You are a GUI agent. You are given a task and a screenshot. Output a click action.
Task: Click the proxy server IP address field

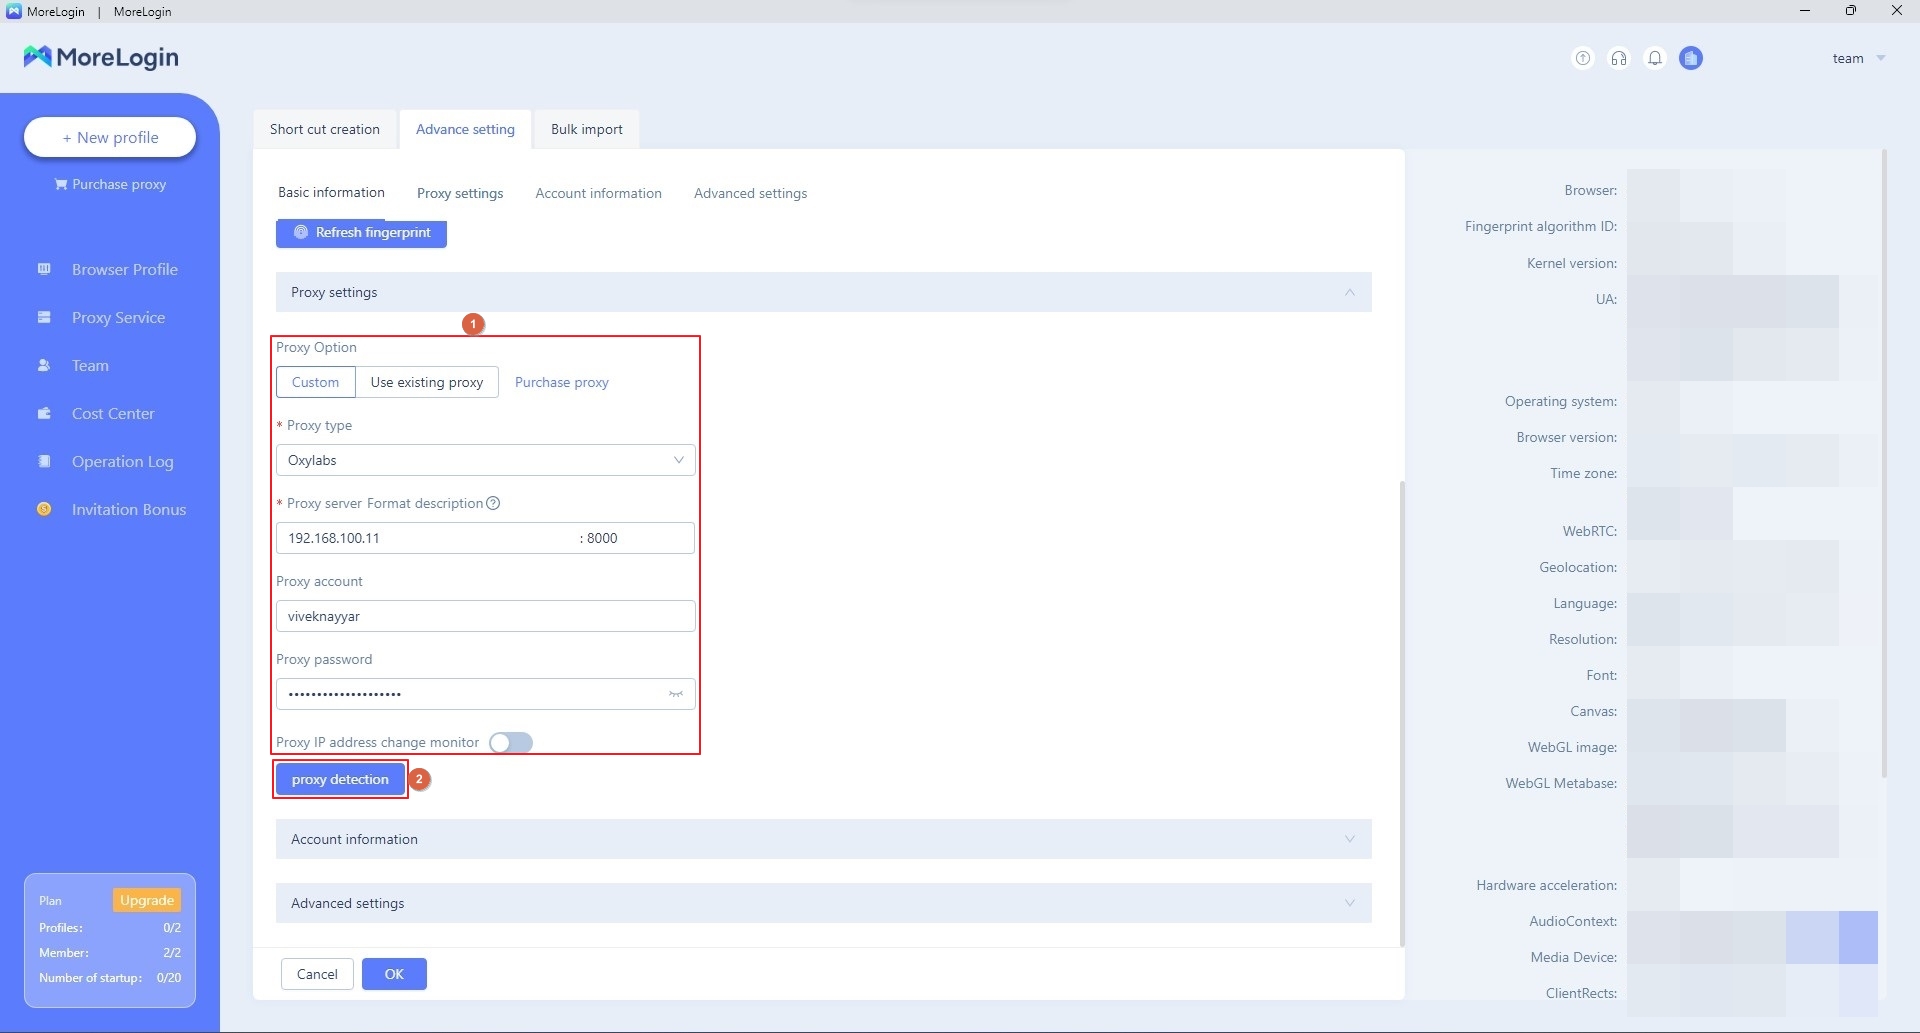click(x=425, y=538)
